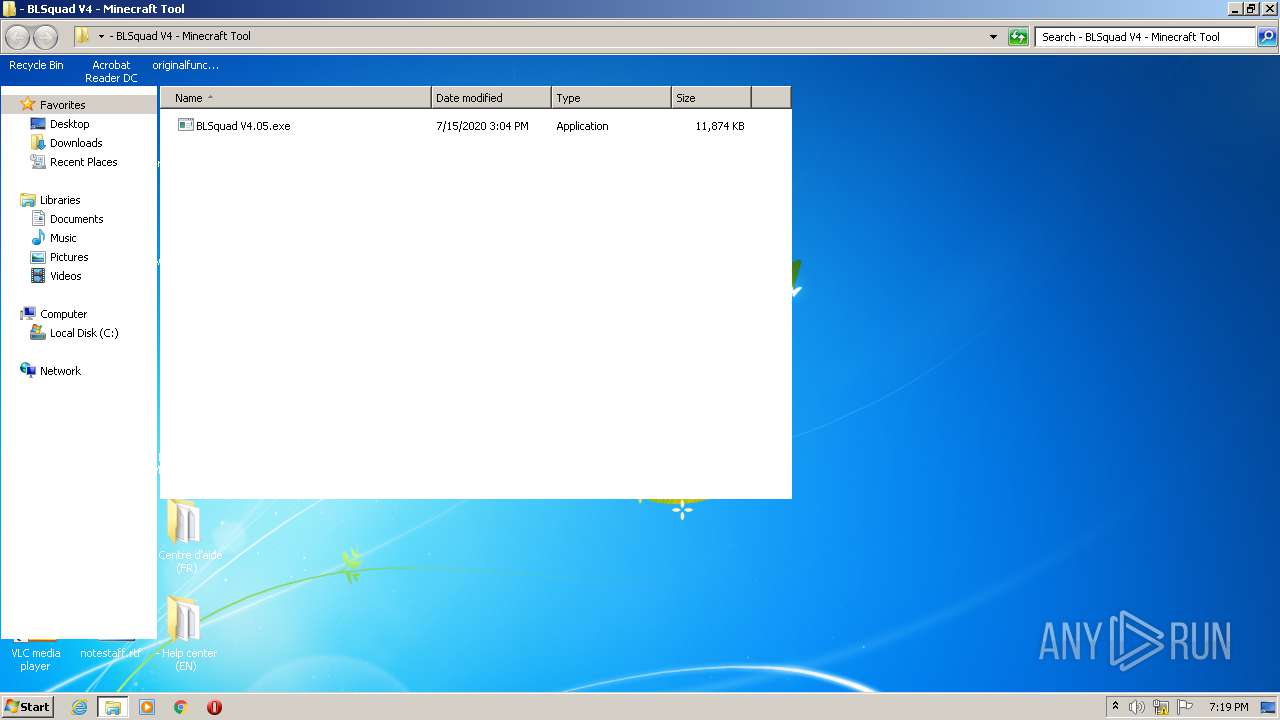Focus the Search BLSquad V4 input box
The image size is (1280, 720).
click(1145, 37)
